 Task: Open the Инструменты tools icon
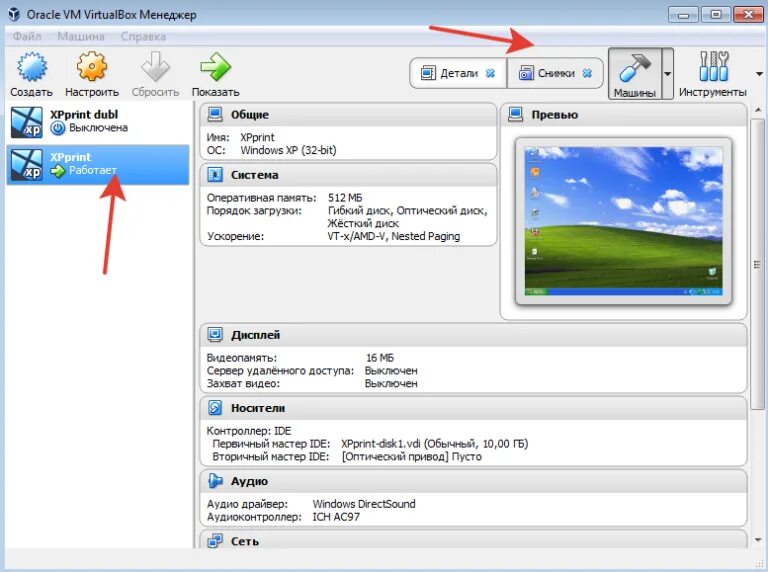pos(713,67)
